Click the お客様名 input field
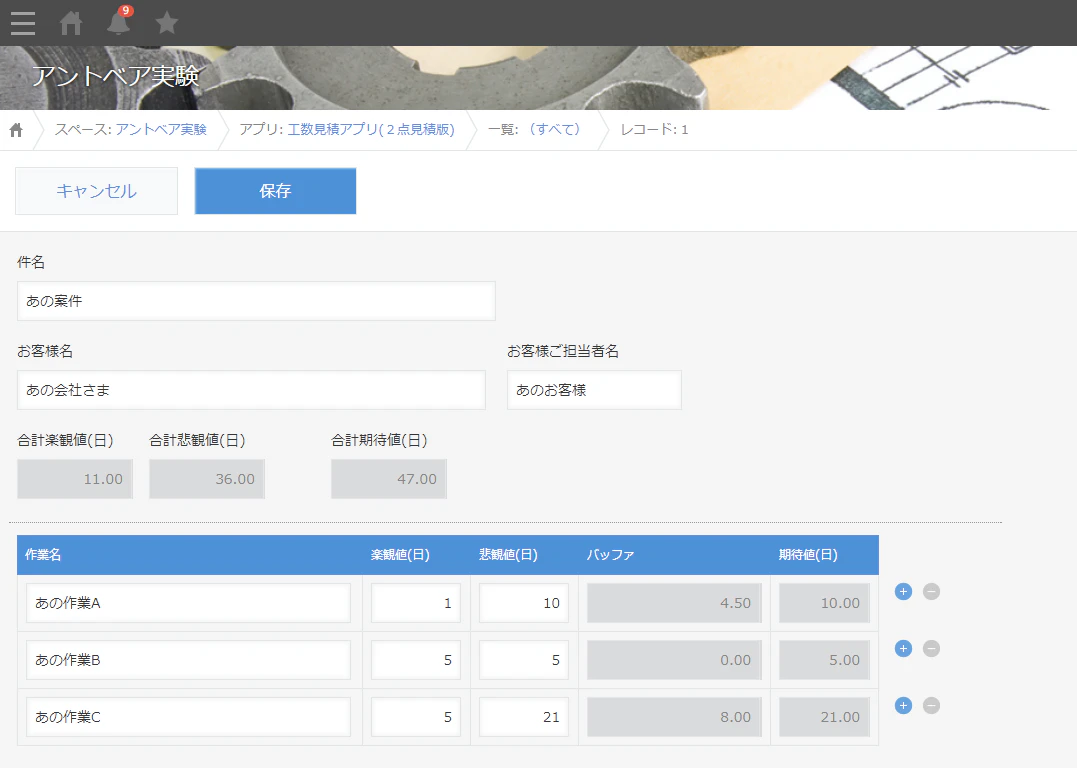This screenshot has height=768, width=1077. click(251, 390)
